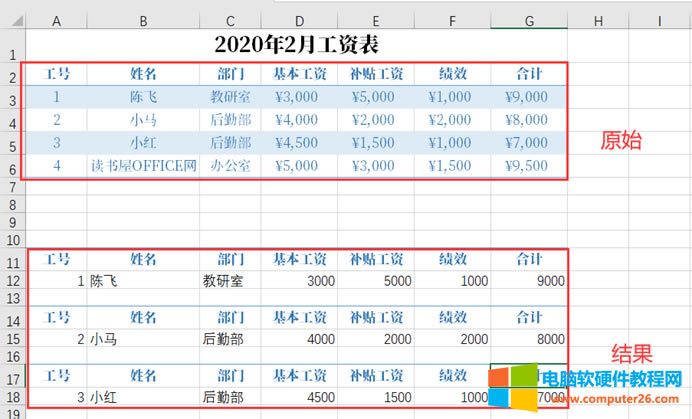
Task: Select row 9 header
Action: pos(12,221)
